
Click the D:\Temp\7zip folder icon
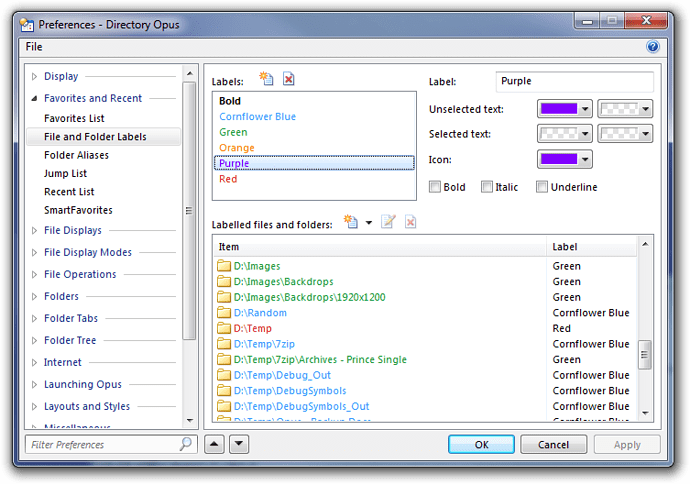tap(224, 344)
